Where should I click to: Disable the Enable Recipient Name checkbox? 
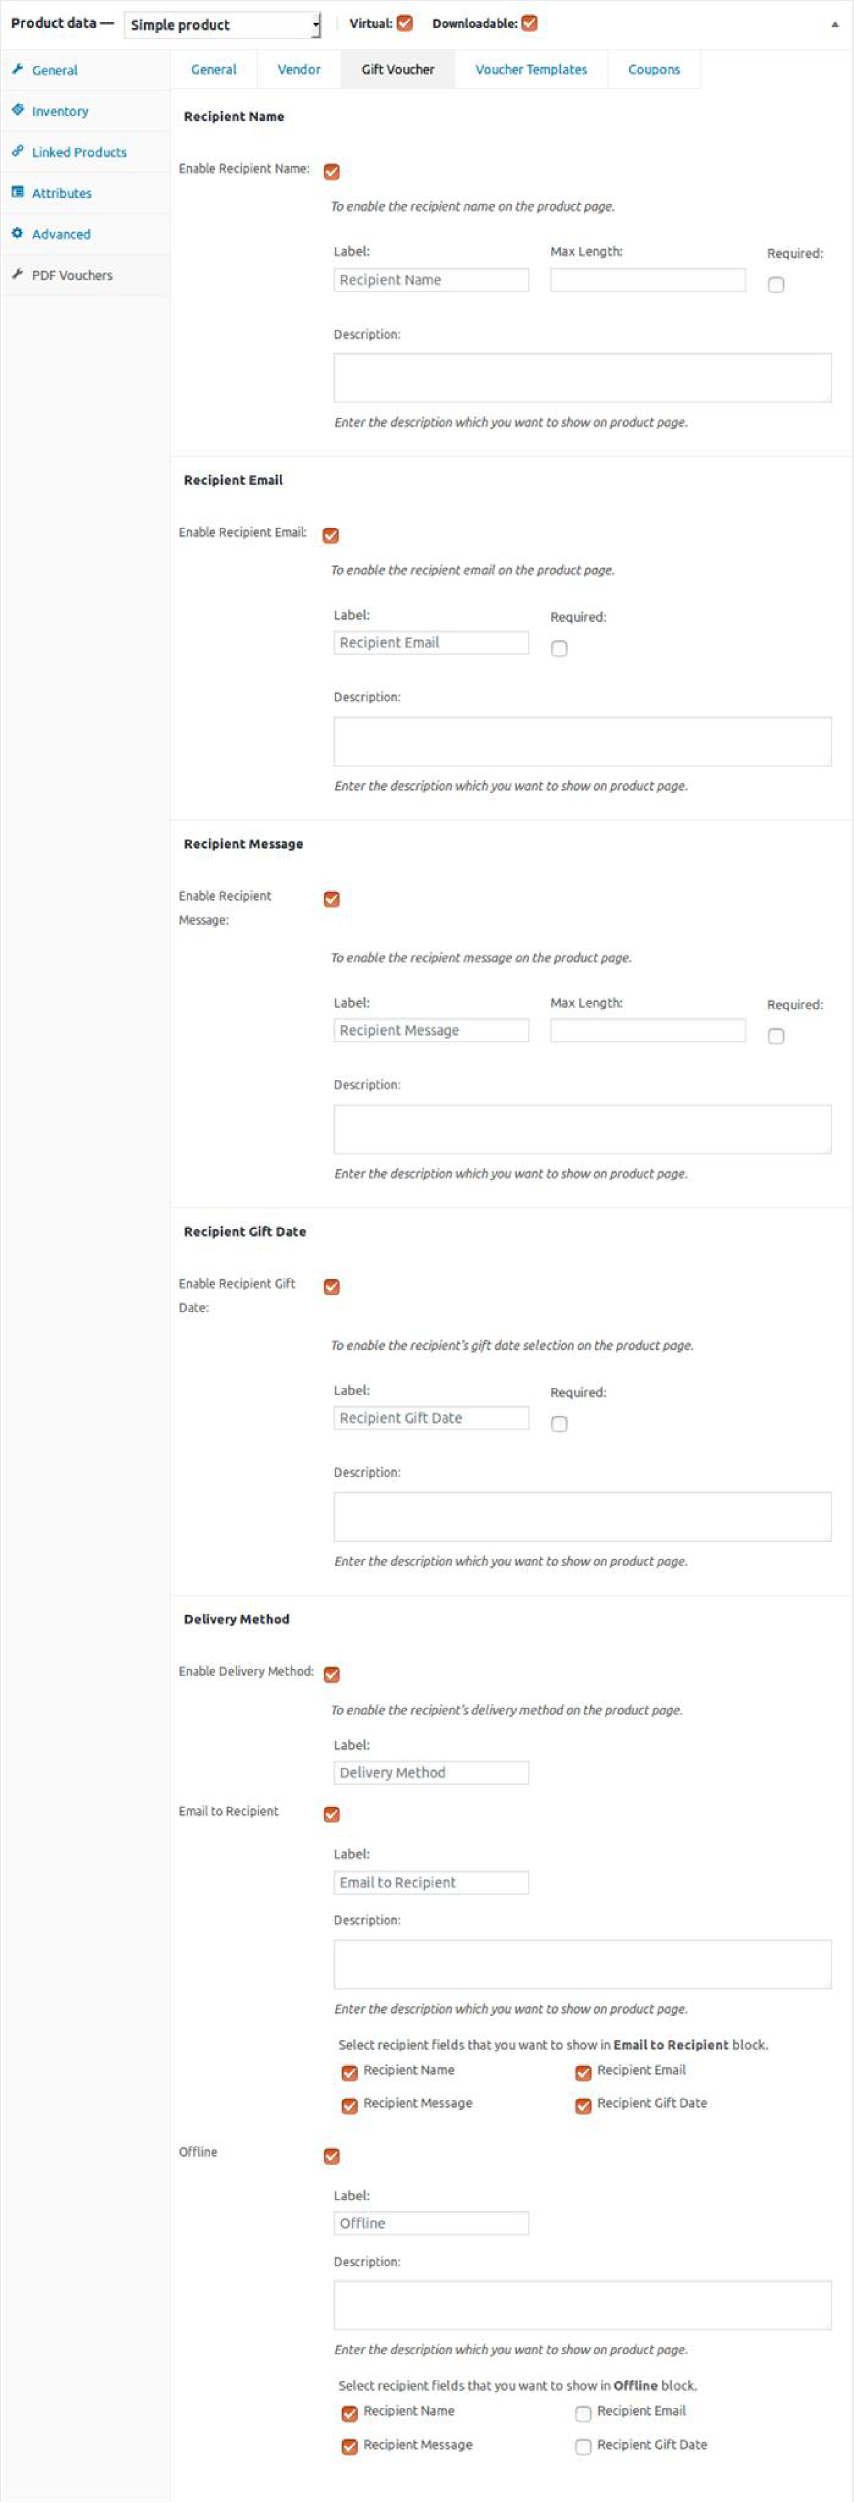click(x=332, y=171)
